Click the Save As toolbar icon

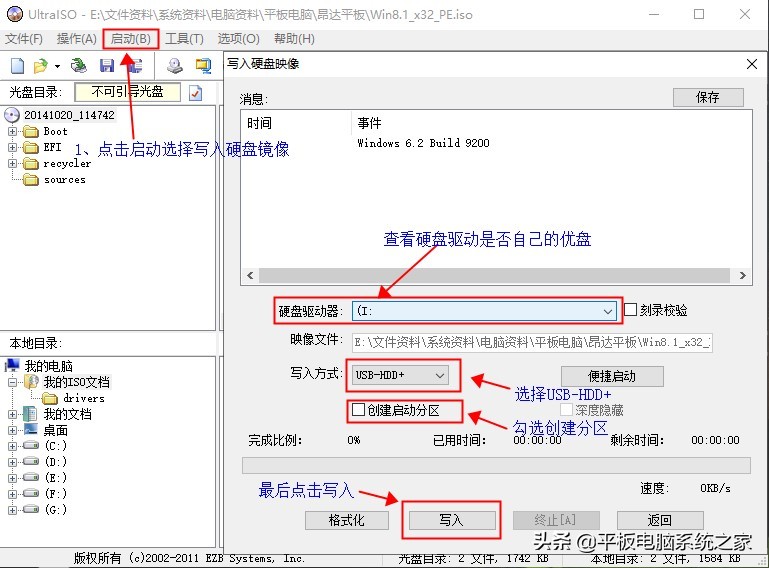click(x=136, y=66)
